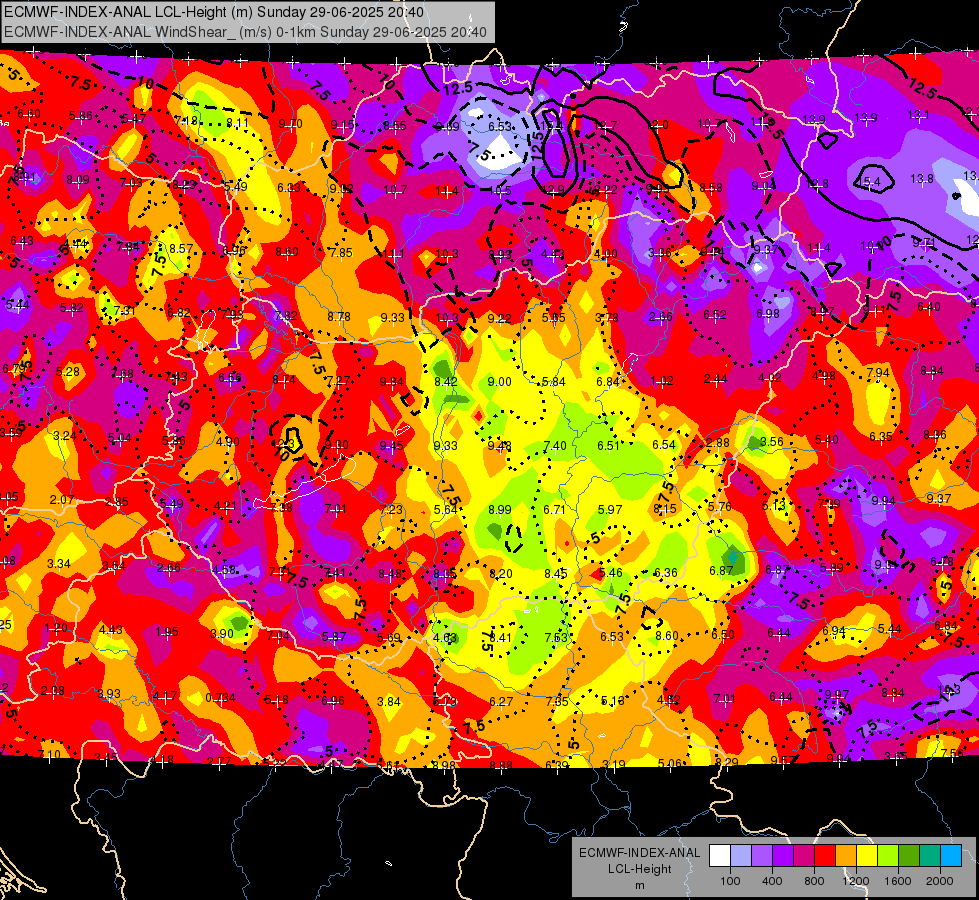Click the map value 8.11
The height and width of the screenshot is (900, 979).
click(238, 122)
